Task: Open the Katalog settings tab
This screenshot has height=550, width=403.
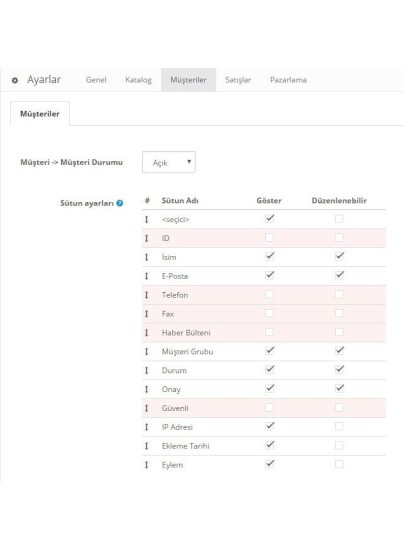Action: (x=139, y=80)
